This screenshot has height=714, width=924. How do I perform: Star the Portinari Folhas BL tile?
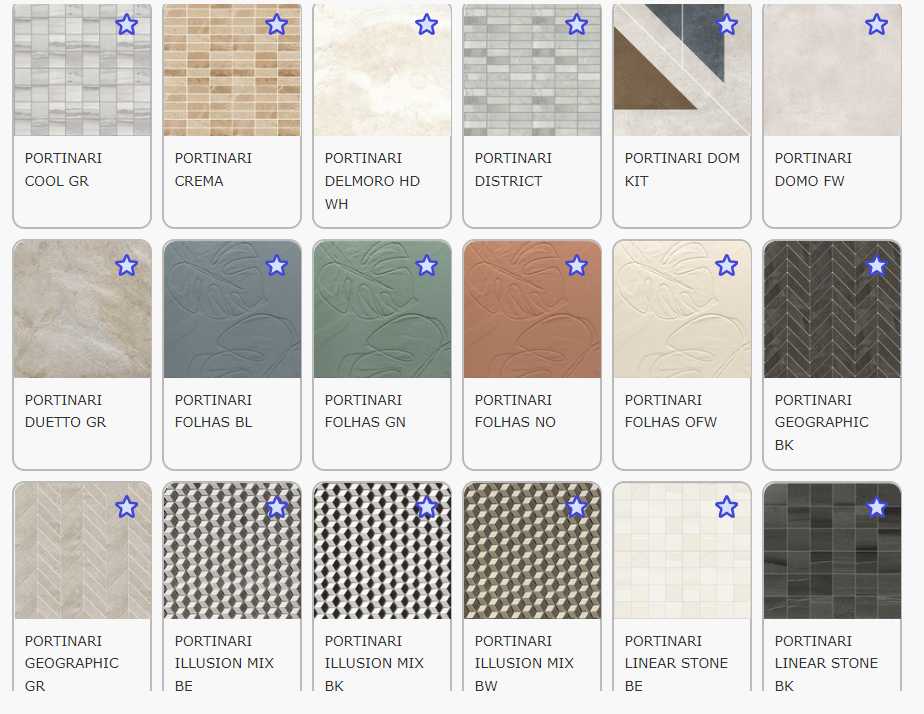276,265
